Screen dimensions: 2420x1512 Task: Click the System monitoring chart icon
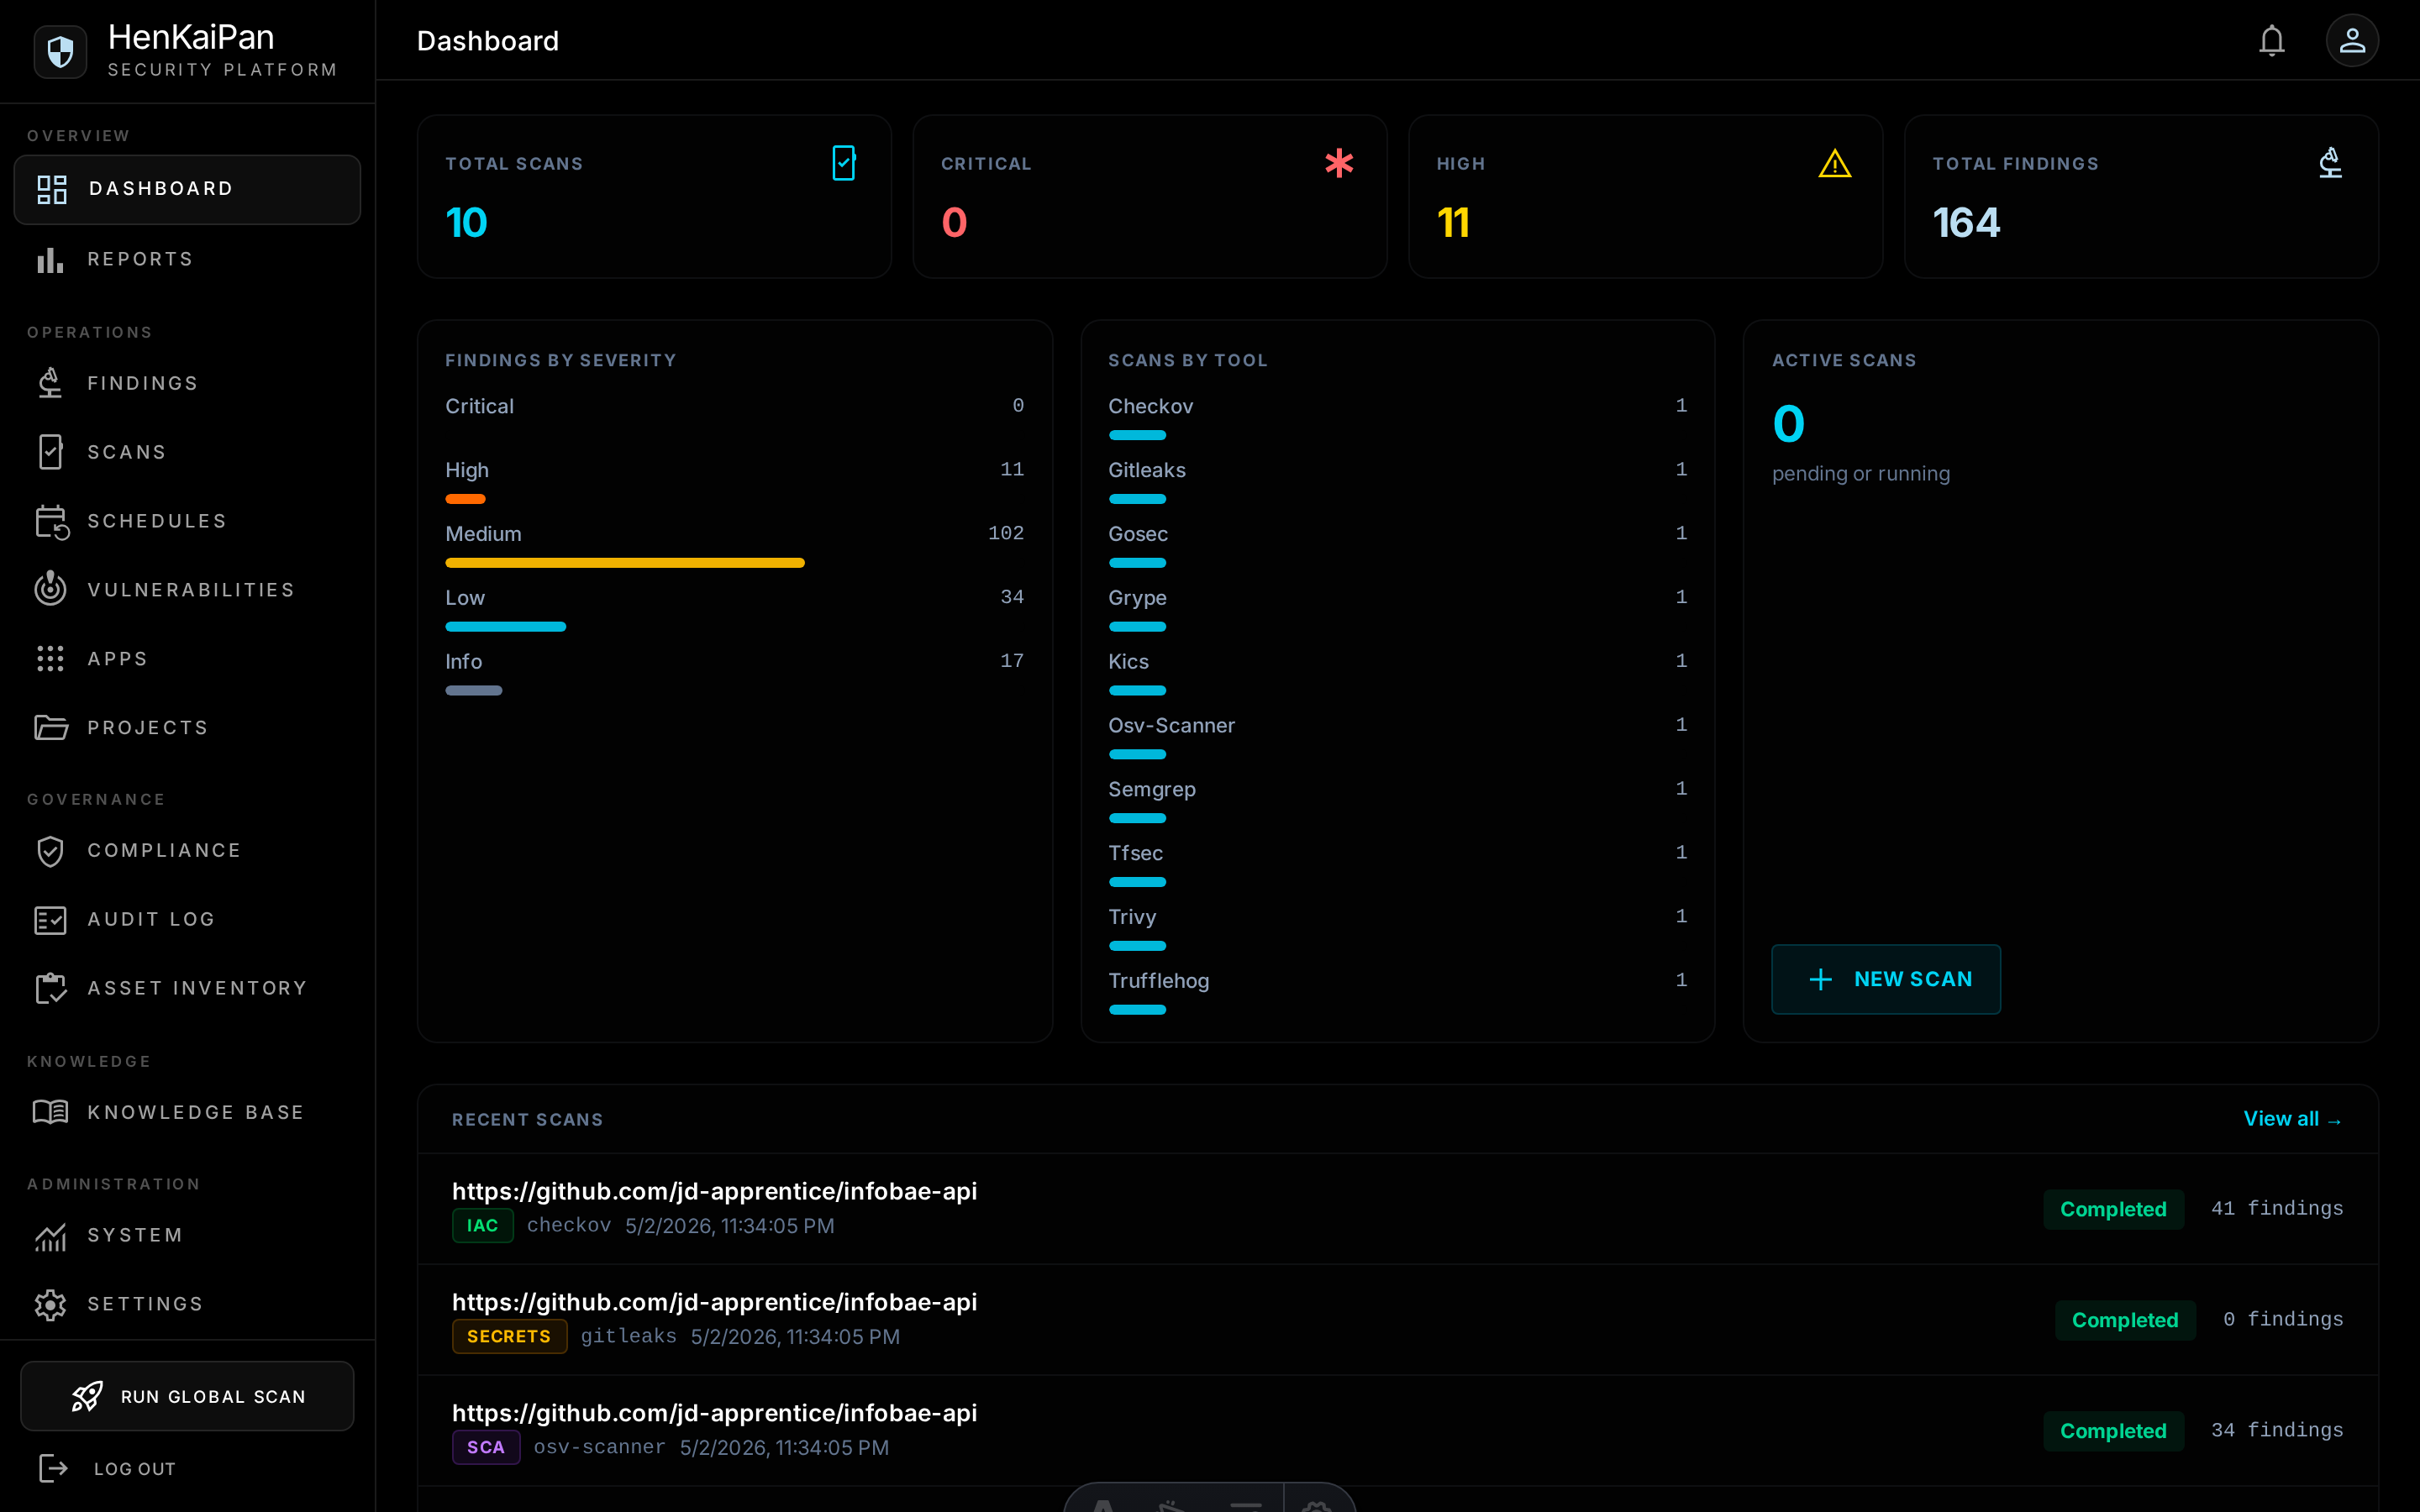pyautogui.click(x=50, y=1236)
